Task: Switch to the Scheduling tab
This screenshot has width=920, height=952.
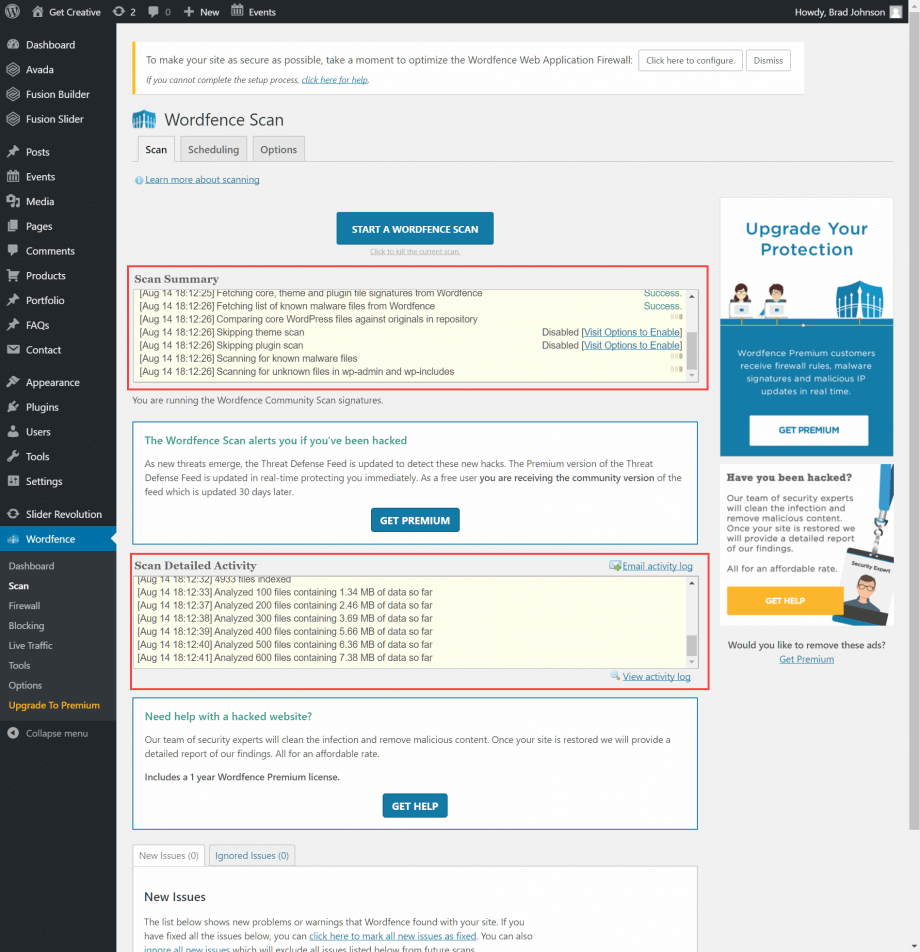Action: tap(213, 149)
